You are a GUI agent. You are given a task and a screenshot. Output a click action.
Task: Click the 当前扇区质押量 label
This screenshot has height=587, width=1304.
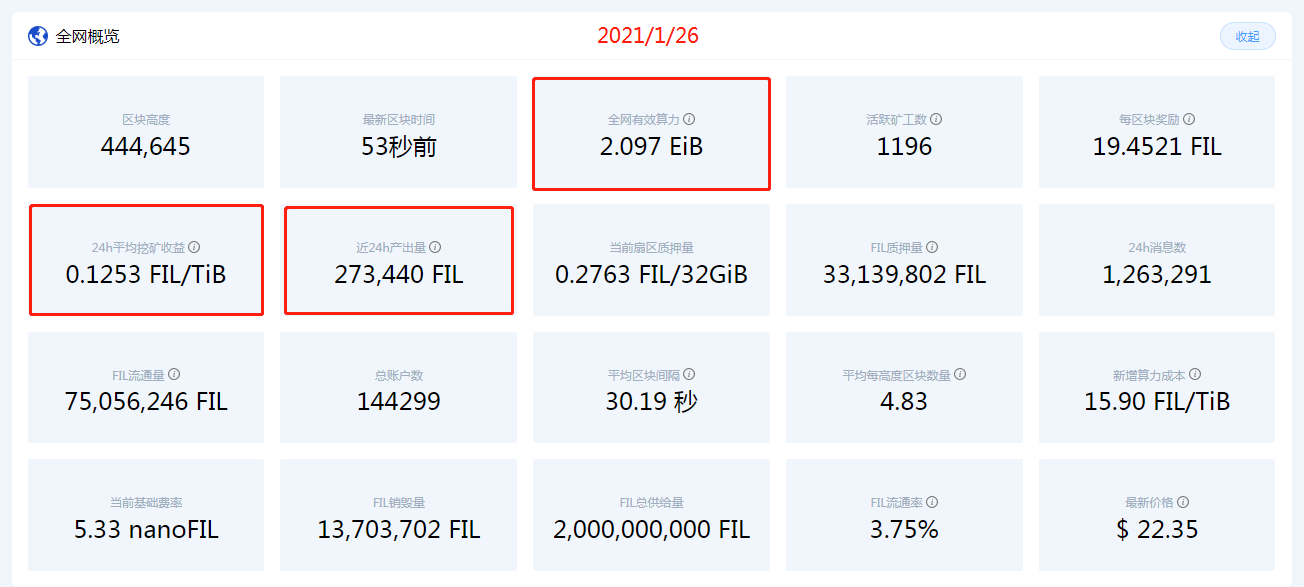click(x=651, y=248)
